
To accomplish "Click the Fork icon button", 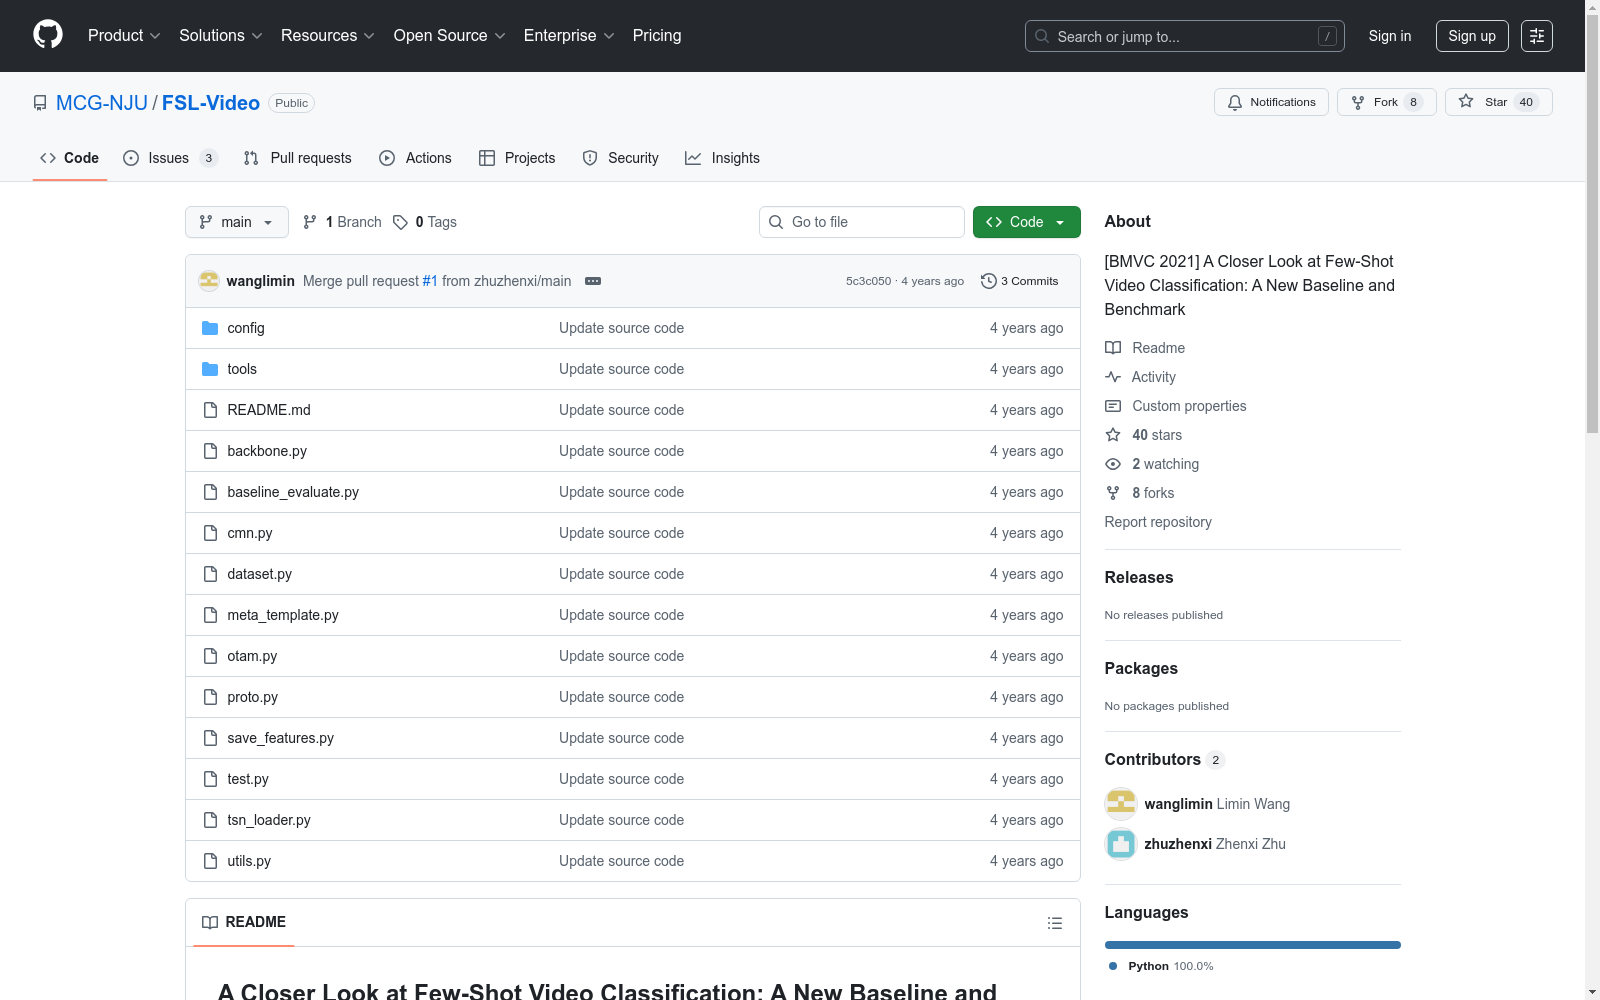I will pos(1386,102).
